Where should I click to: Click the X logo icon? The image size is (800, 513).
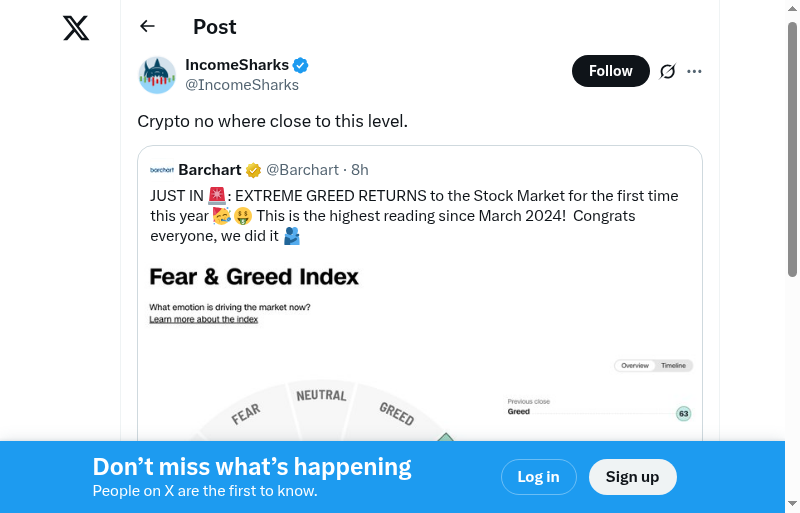(76, 28)
